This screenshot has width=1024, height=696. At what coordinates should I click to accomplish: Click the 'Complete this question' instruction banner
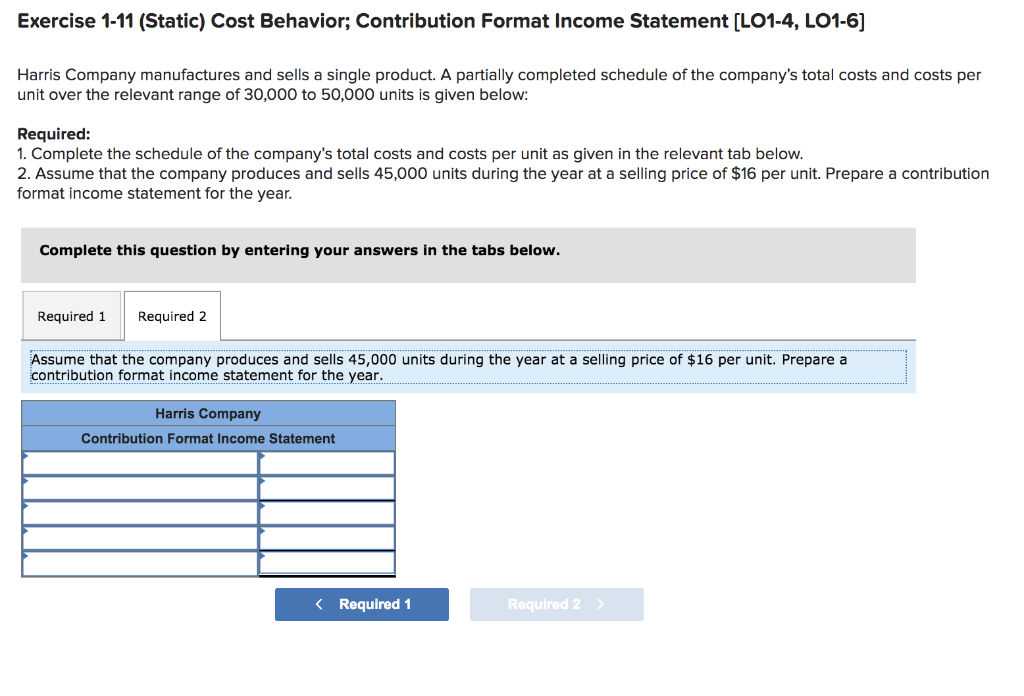468,255
